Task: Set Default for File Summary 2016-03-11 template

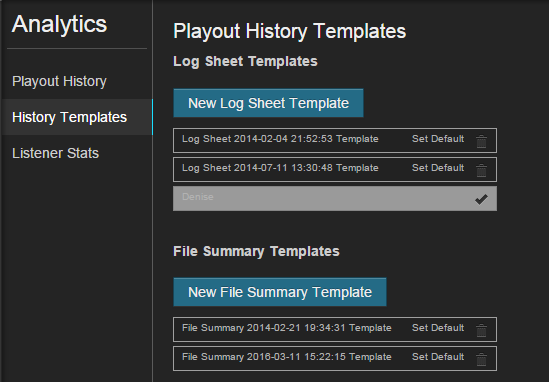Action: (x=438, y=357)
